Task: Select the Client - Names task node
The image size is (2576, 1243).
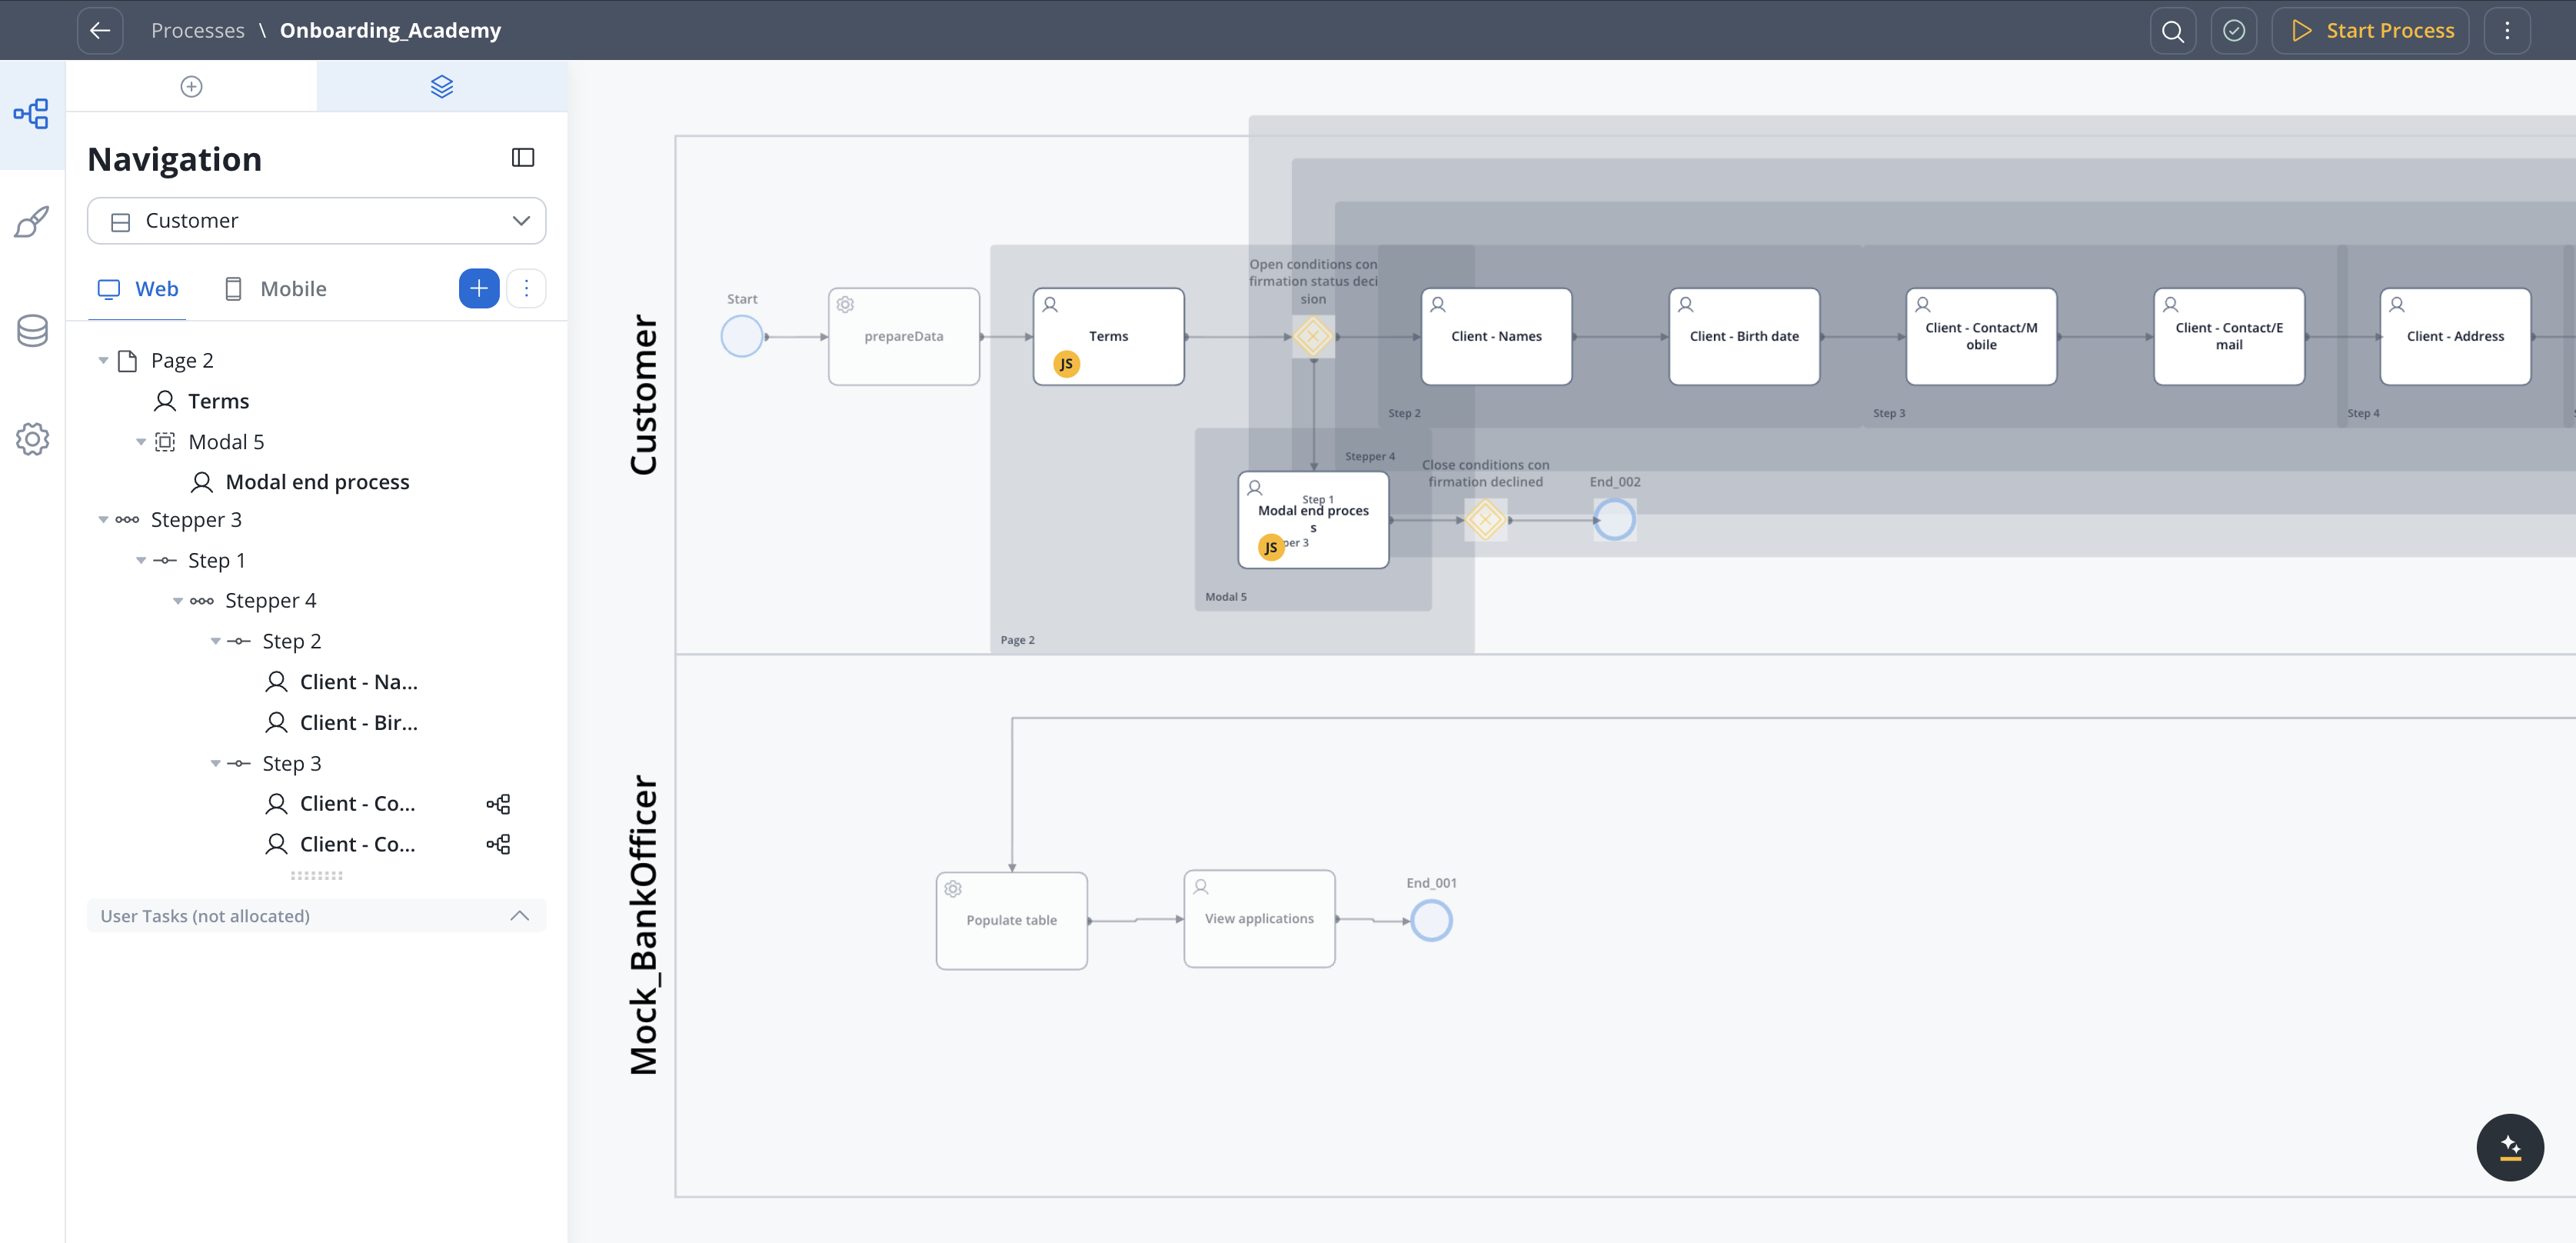Action: (1495, 336)
